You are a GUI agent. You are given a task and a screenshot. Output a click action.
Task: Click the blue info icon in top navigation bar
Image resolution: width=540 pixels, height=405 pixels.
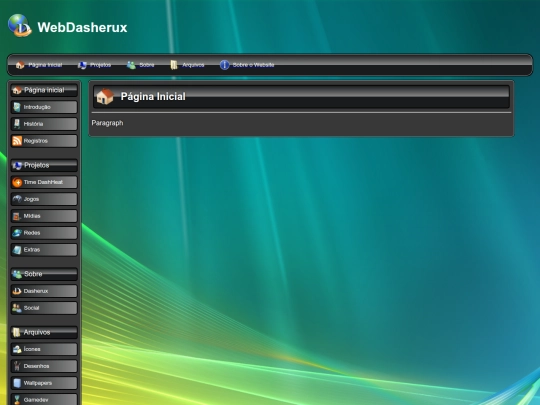pyautogui.click(x=225, y=65)
